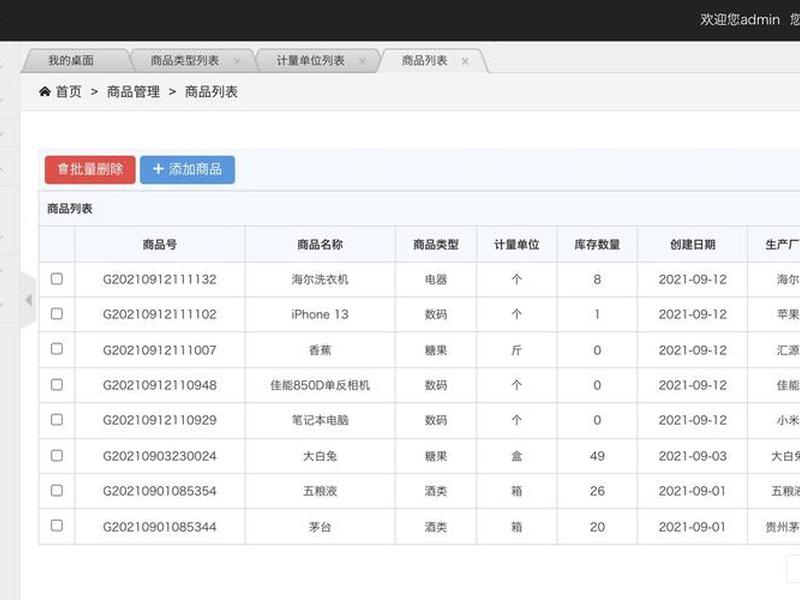Check the box for 海尔洗衣机 row

[x=57, y=279]
